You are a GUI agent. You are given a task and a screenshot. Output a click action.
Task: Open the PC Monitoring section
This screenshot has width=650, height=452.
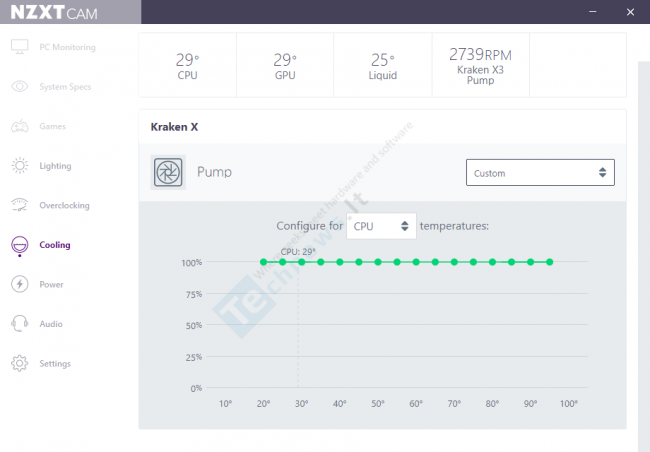tap(68, 47)
